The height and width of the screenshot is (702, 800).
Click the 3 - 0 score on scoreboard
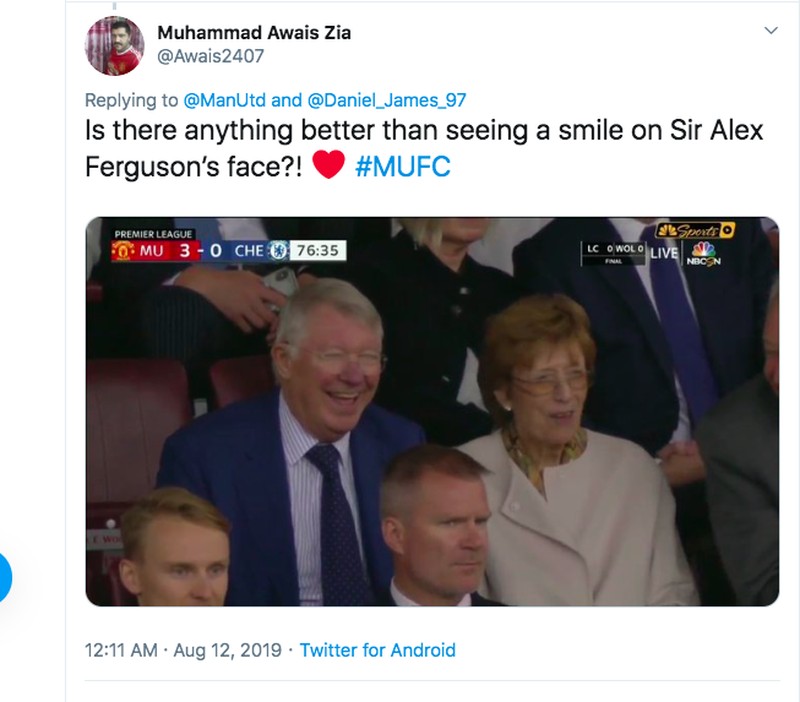[198, 250]
